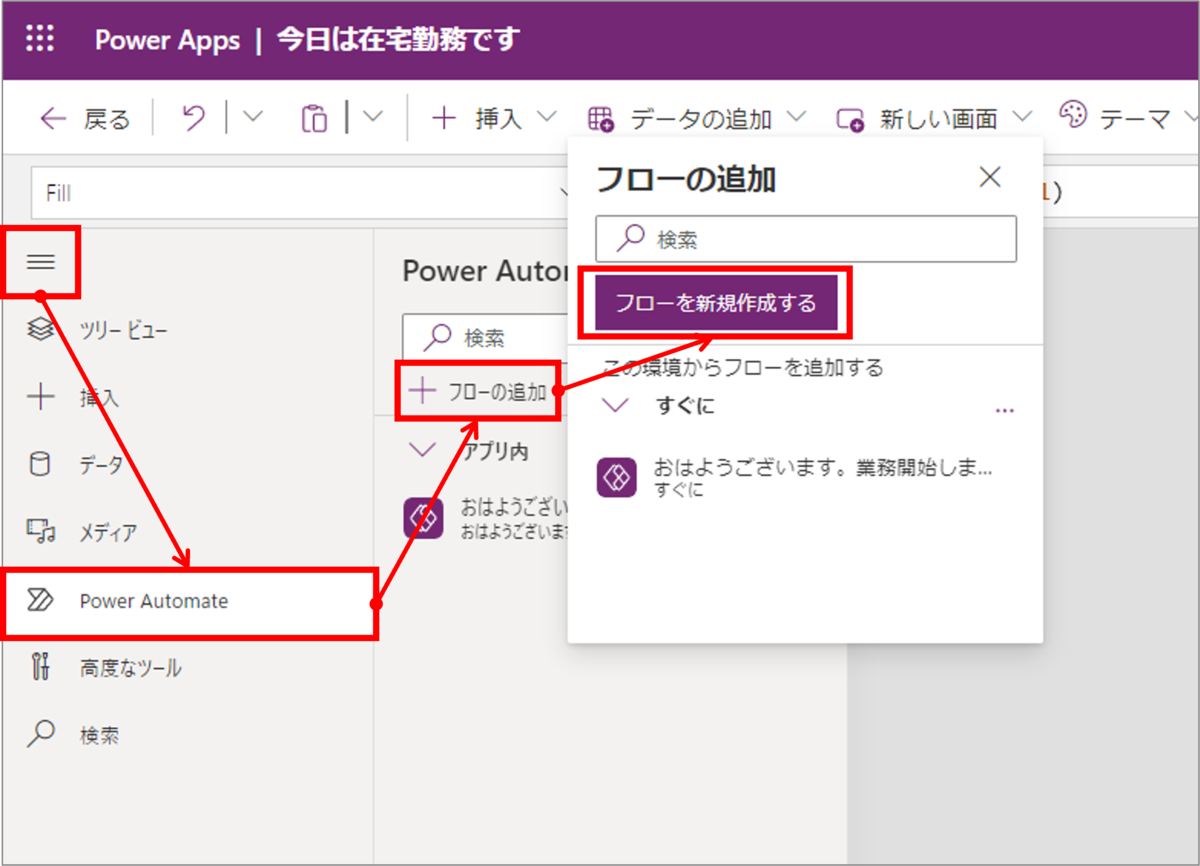Open the データの追加 dropdown

[x=697, y=119]
